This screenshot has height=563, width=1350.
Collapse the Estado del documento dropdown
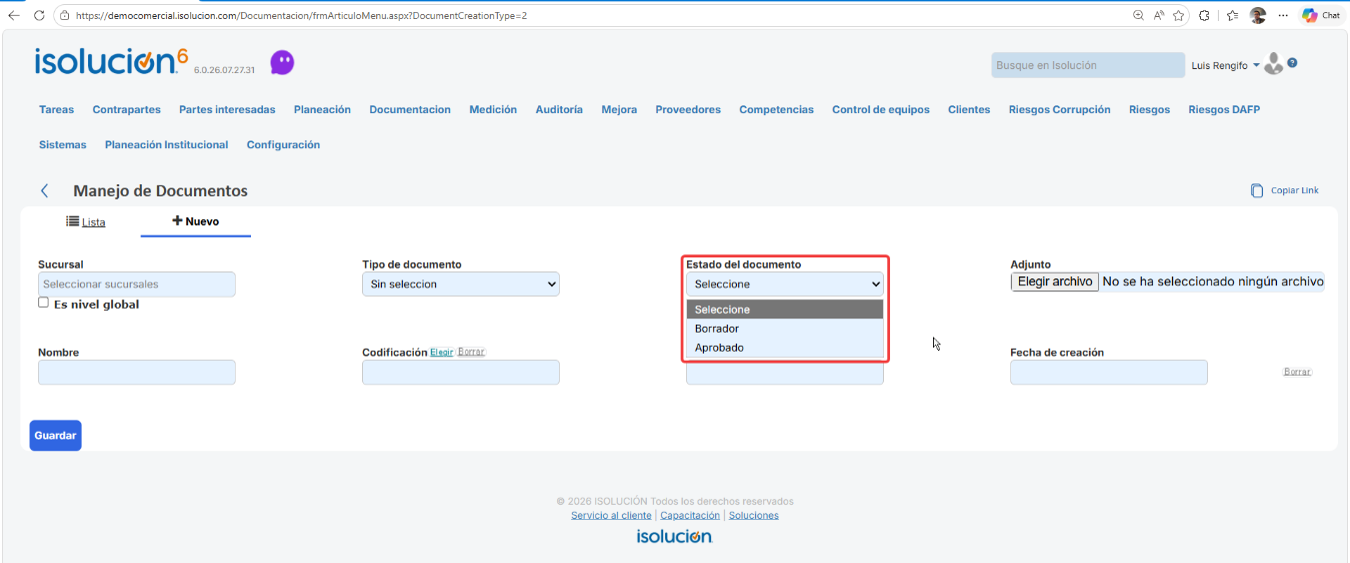[785, 284]
